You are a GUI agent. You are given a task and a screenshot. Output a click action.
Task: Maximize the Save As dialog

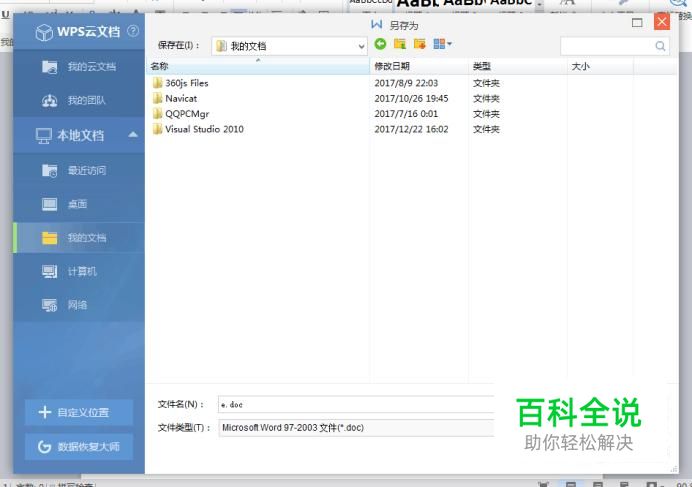tap(637, 23)
